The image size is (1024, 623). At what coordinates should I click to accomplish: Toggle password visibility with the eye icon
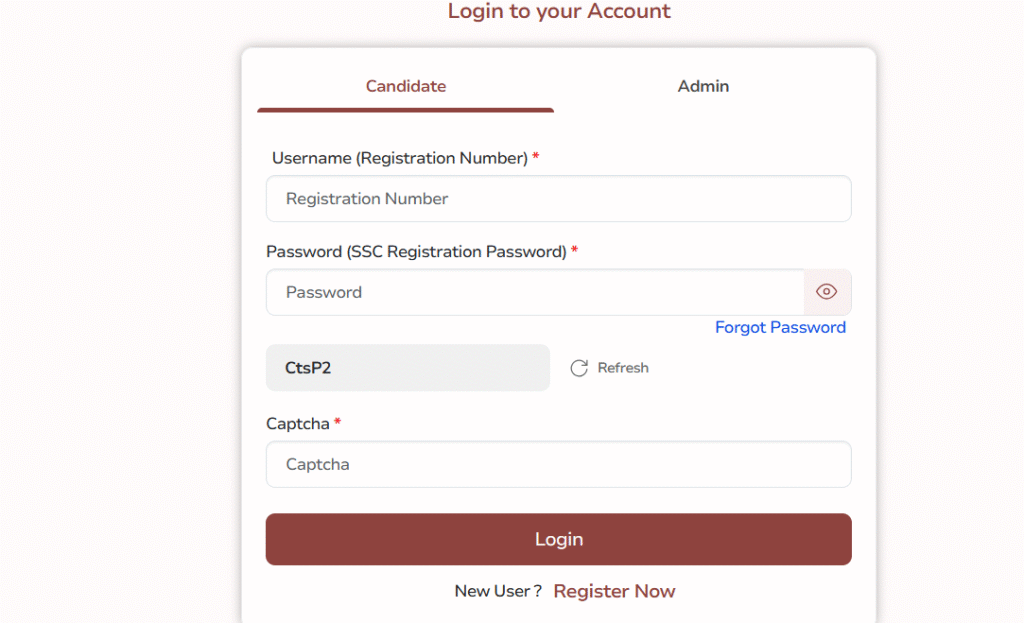(827, 292)
